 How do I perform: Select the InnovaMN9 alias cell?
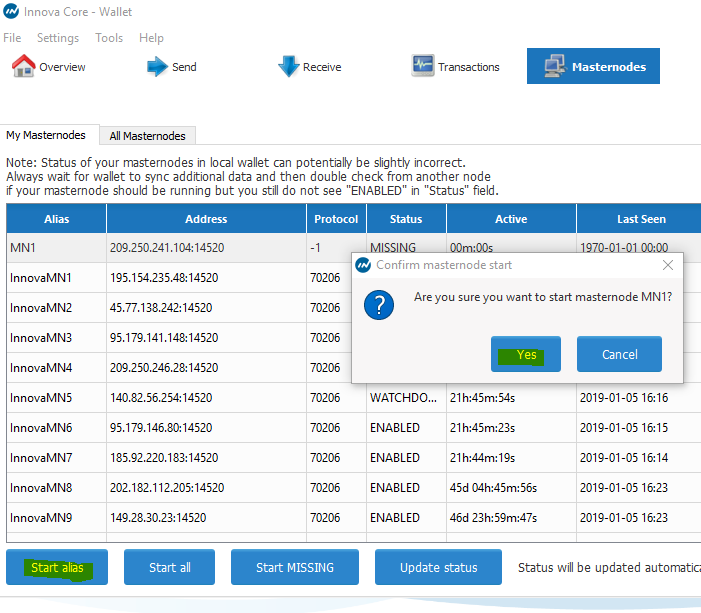[x=56, y=517]
